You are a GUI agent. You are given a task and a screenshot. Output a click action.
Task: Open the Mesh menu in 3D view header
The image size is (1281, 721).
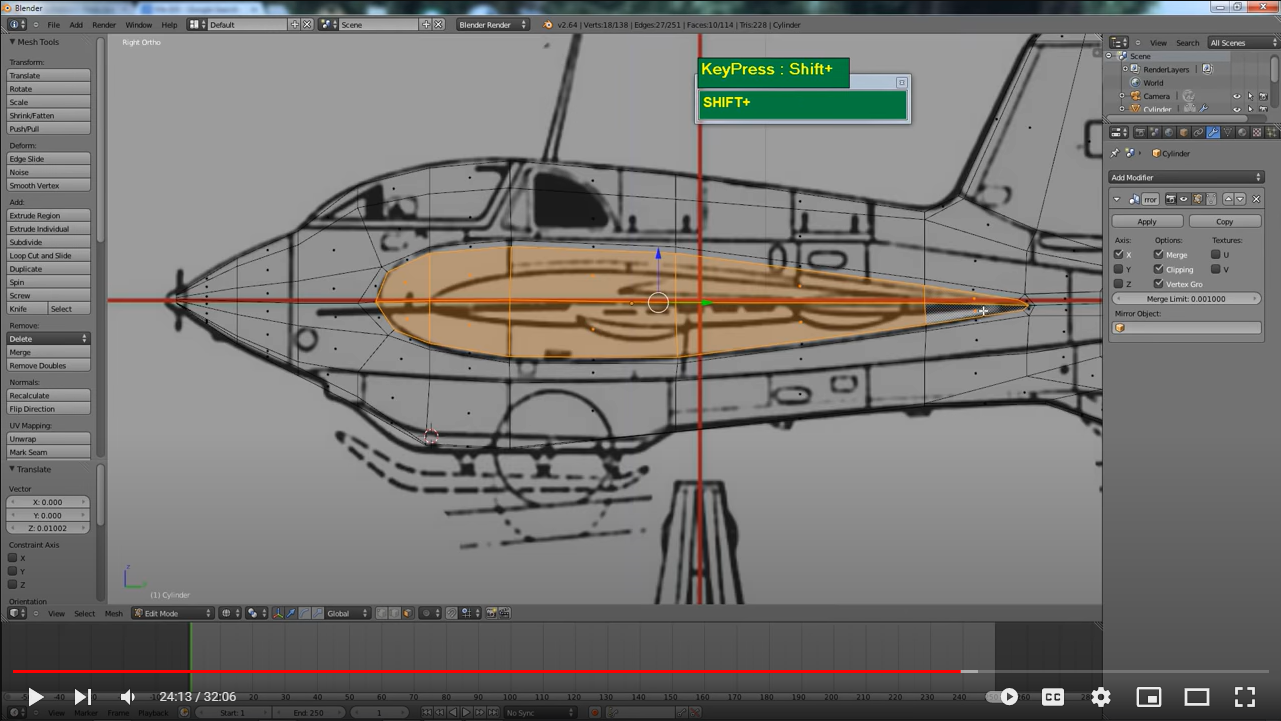(114, 613)
